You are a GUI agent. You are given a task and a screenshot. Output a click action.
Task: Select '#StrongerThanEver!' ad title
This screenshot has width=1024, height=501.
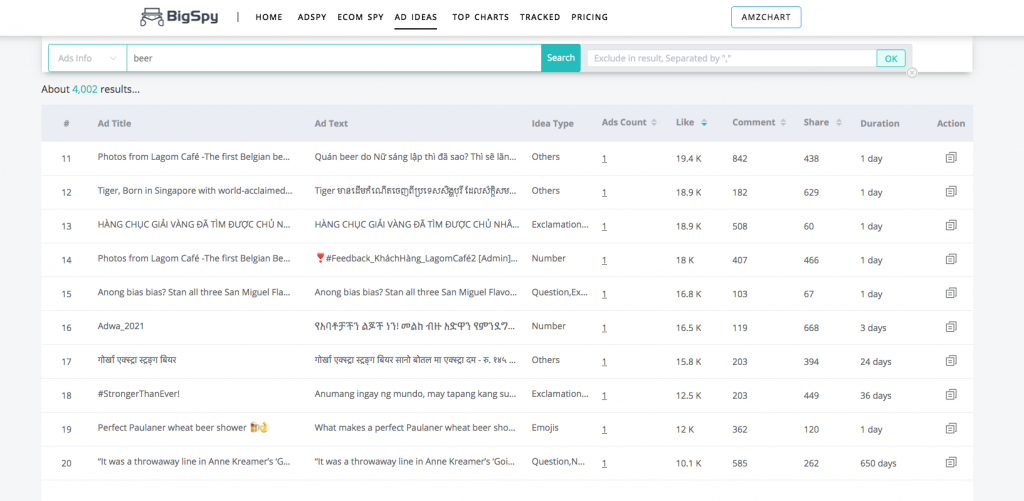[138, 394]
